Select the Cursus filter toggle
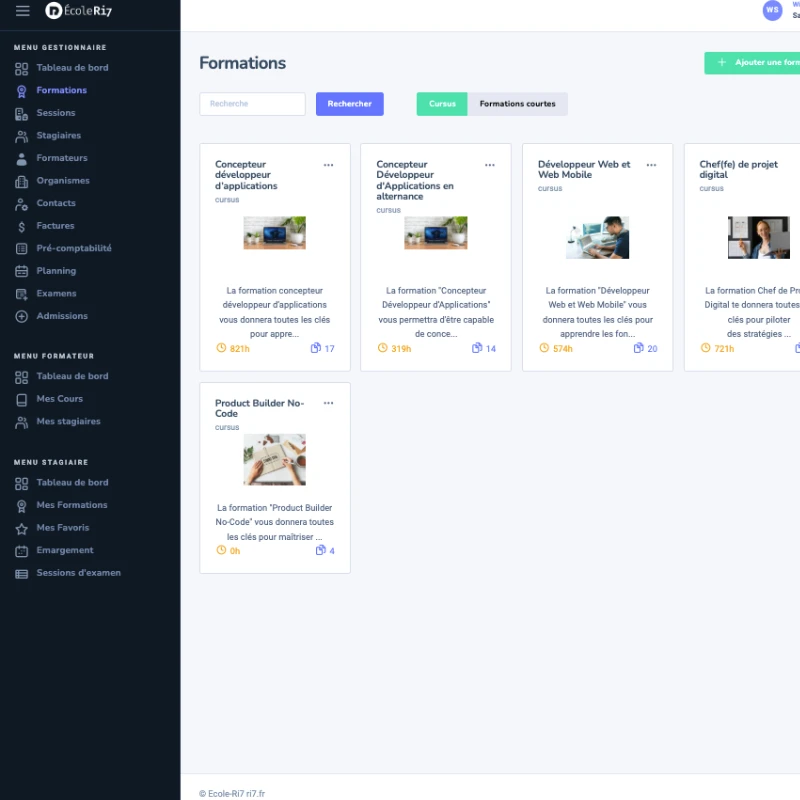This screenshot has height=800, width=800. pyautogui.click(x=442, y=104)
